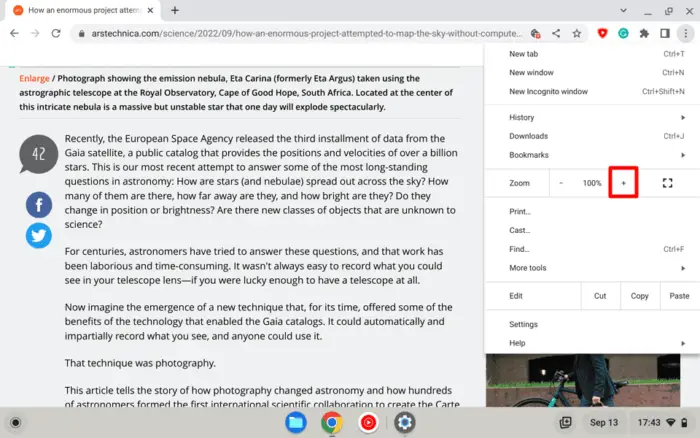Choose Print... from the menu
Screen dimensions: 700x438
(x=592, y=212)
